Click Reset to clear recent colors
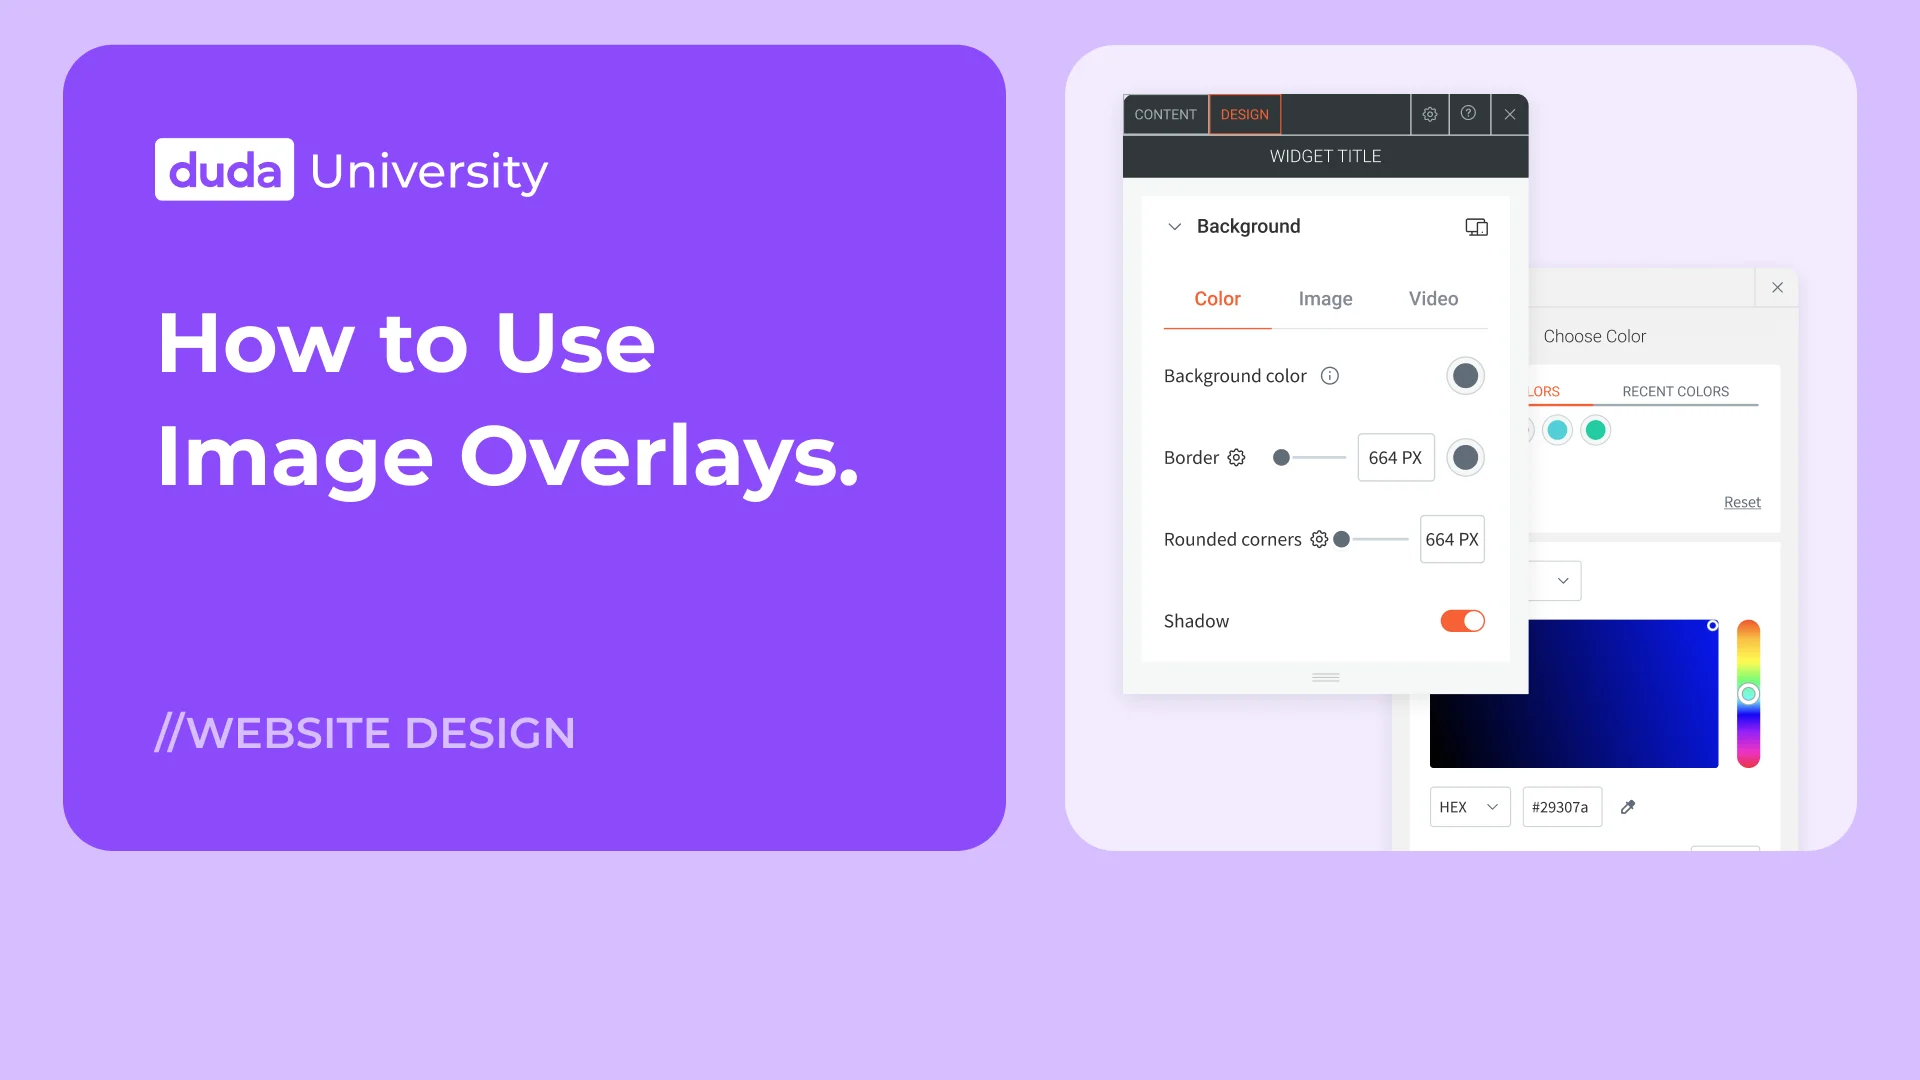1920x1080 pixels. [x=1741, y=501]
